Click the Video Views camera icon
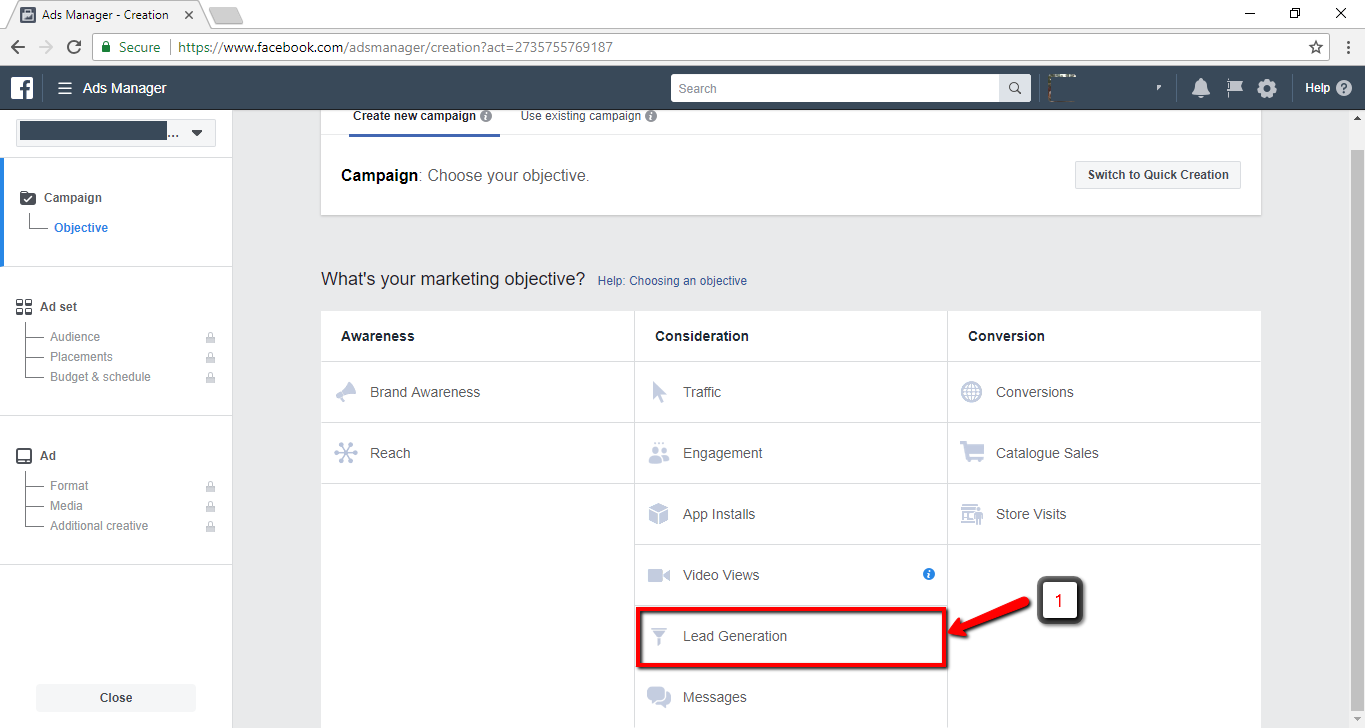 pyautogui.click(x=659, y=575)
